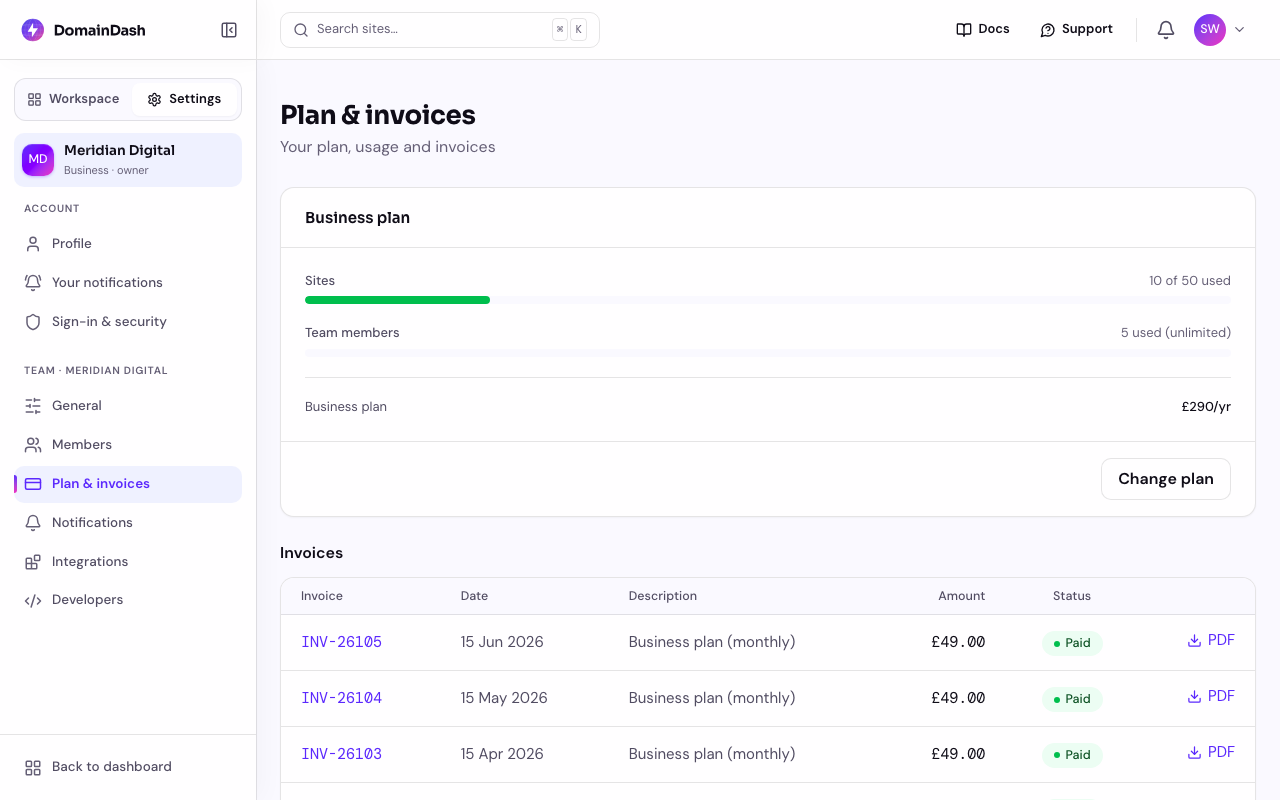
Task: Open Support chat icon
Action: coord(1048,30)
